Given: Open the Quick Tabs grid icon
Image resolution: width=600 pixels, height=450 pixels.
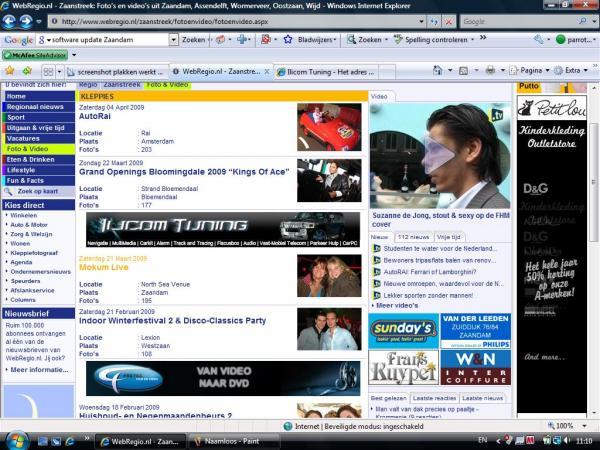Looking at the screenshot, I should coord(48,72).
